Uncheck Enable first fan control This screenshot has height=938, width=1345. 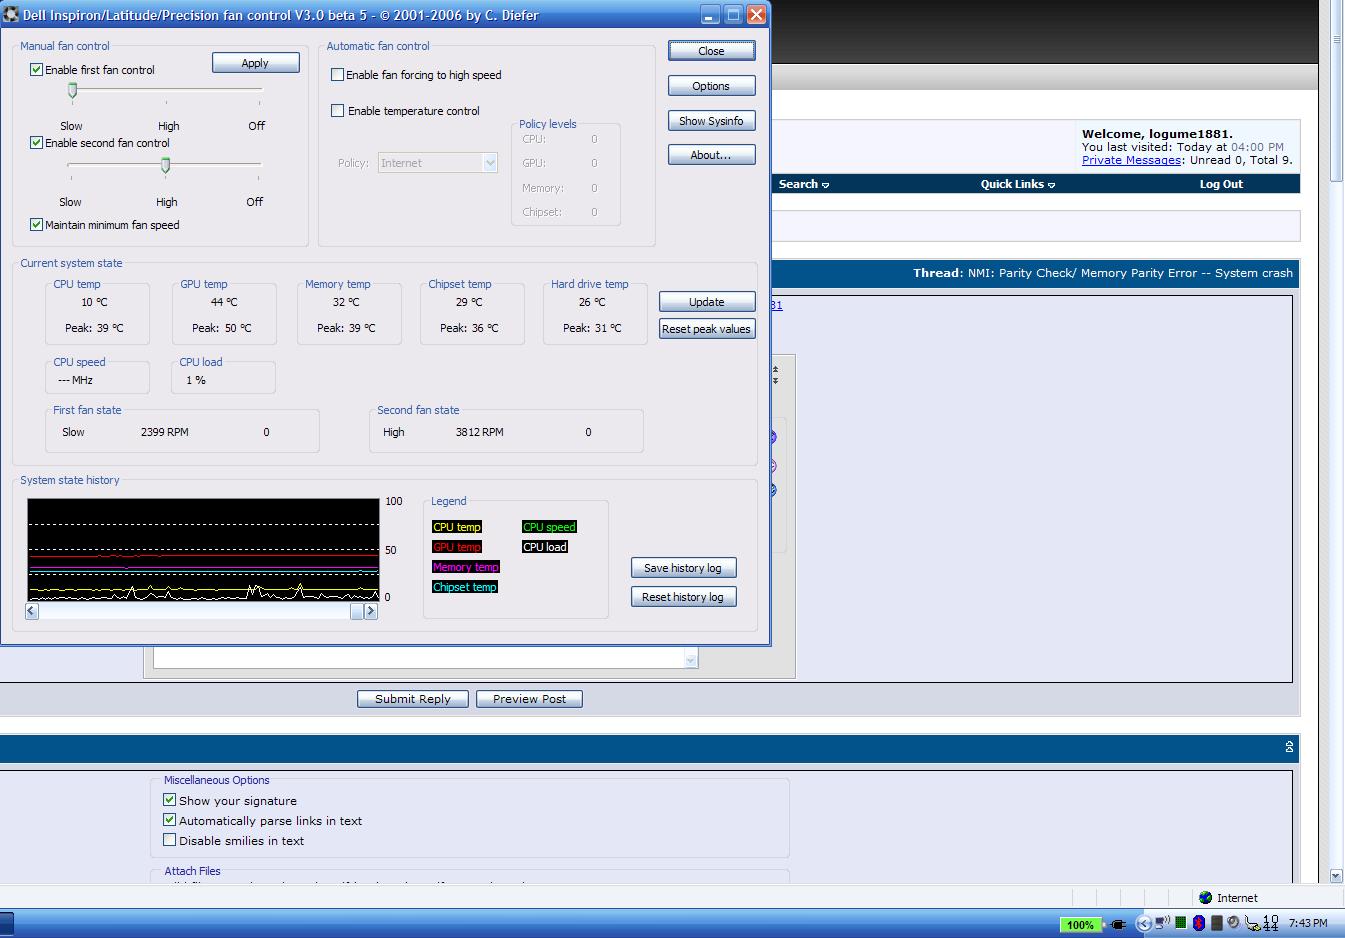click(36, 70)
